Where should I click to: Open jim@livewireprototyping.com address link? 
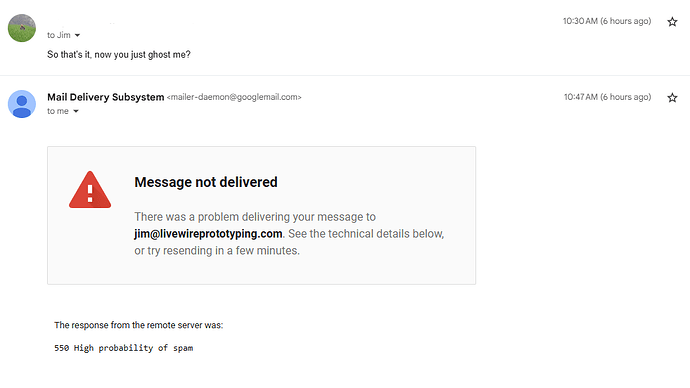click(x=208, y=234)
